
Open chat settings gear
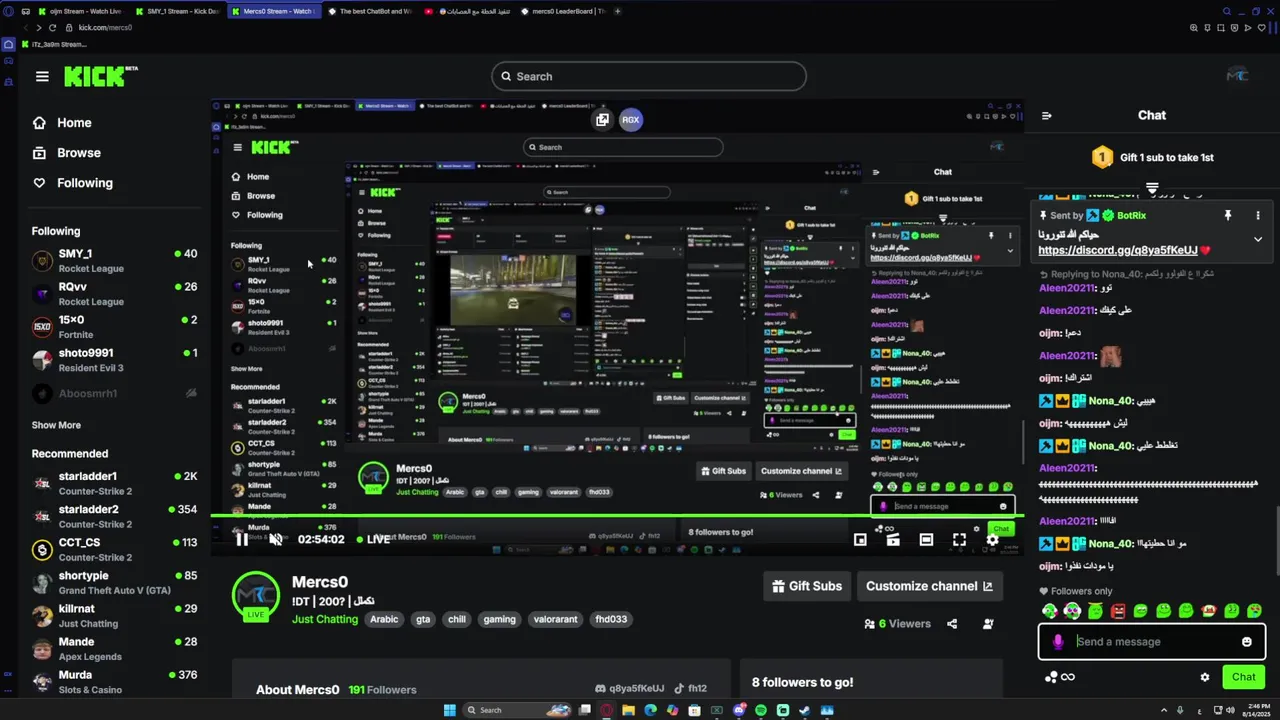tap(1205, 677)
